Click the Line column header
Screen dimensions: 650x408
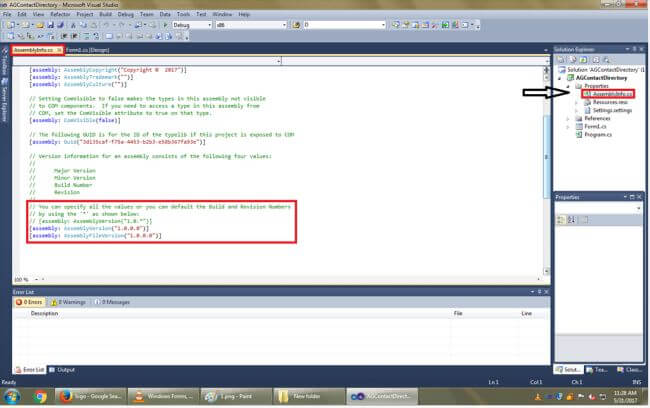(x=526, y=313)
